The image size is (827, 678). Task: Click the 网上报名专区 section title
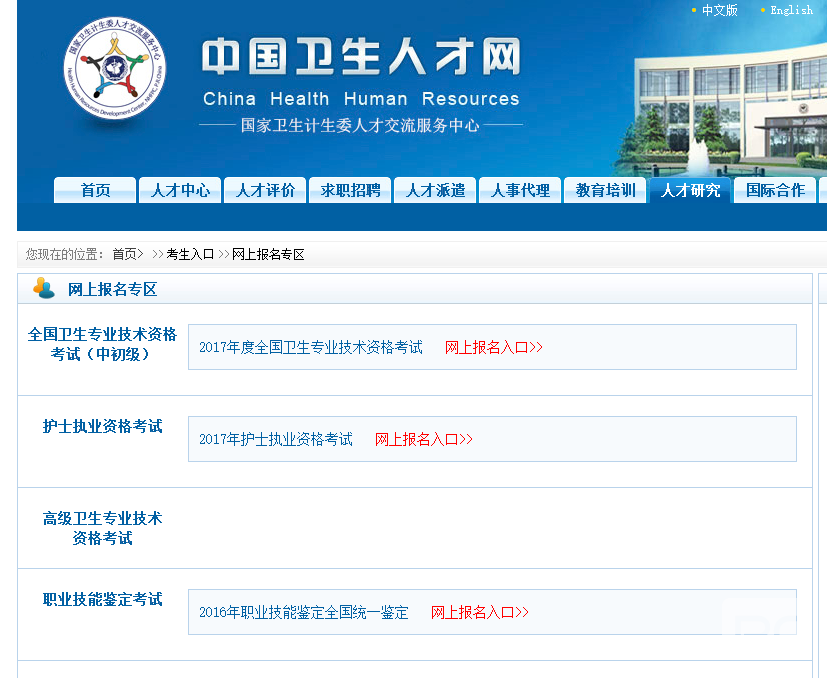pos(112,289)
